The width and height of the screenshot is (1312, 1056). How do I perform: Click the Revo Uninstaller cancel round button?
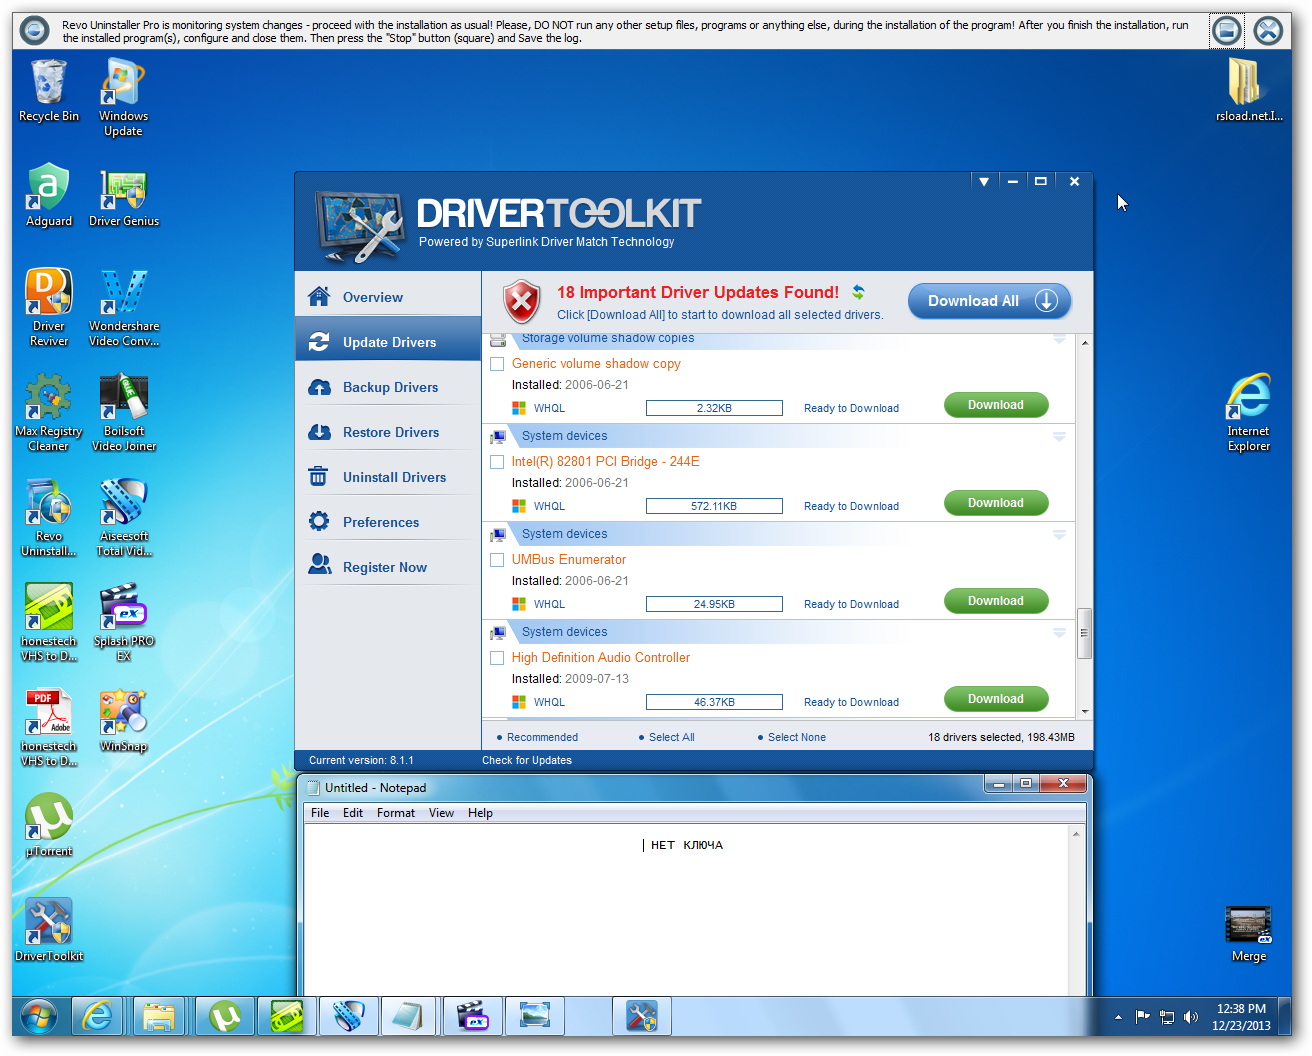coord(1268,31)
